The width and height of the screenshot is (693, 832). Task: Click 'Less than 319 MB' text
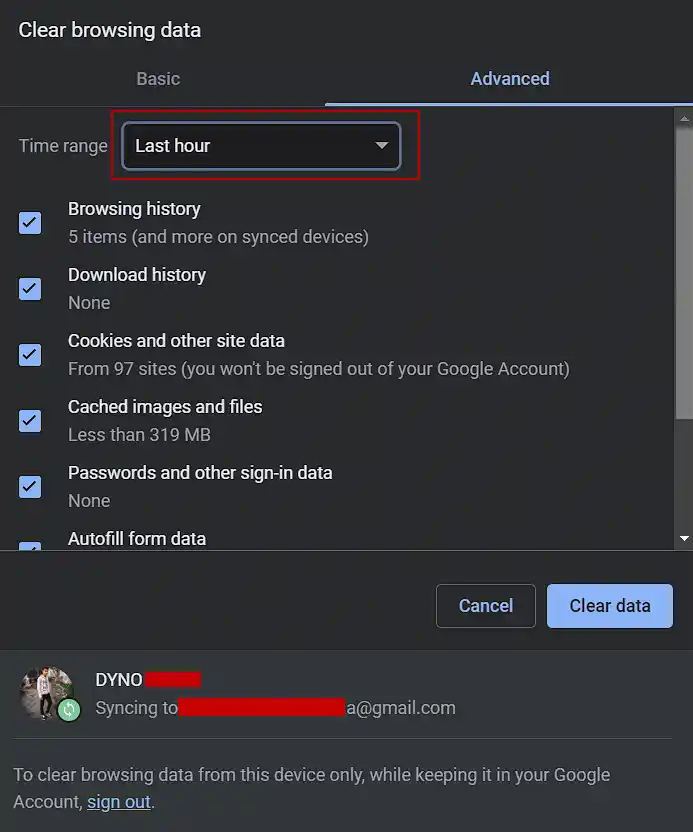tap(139, 435)
